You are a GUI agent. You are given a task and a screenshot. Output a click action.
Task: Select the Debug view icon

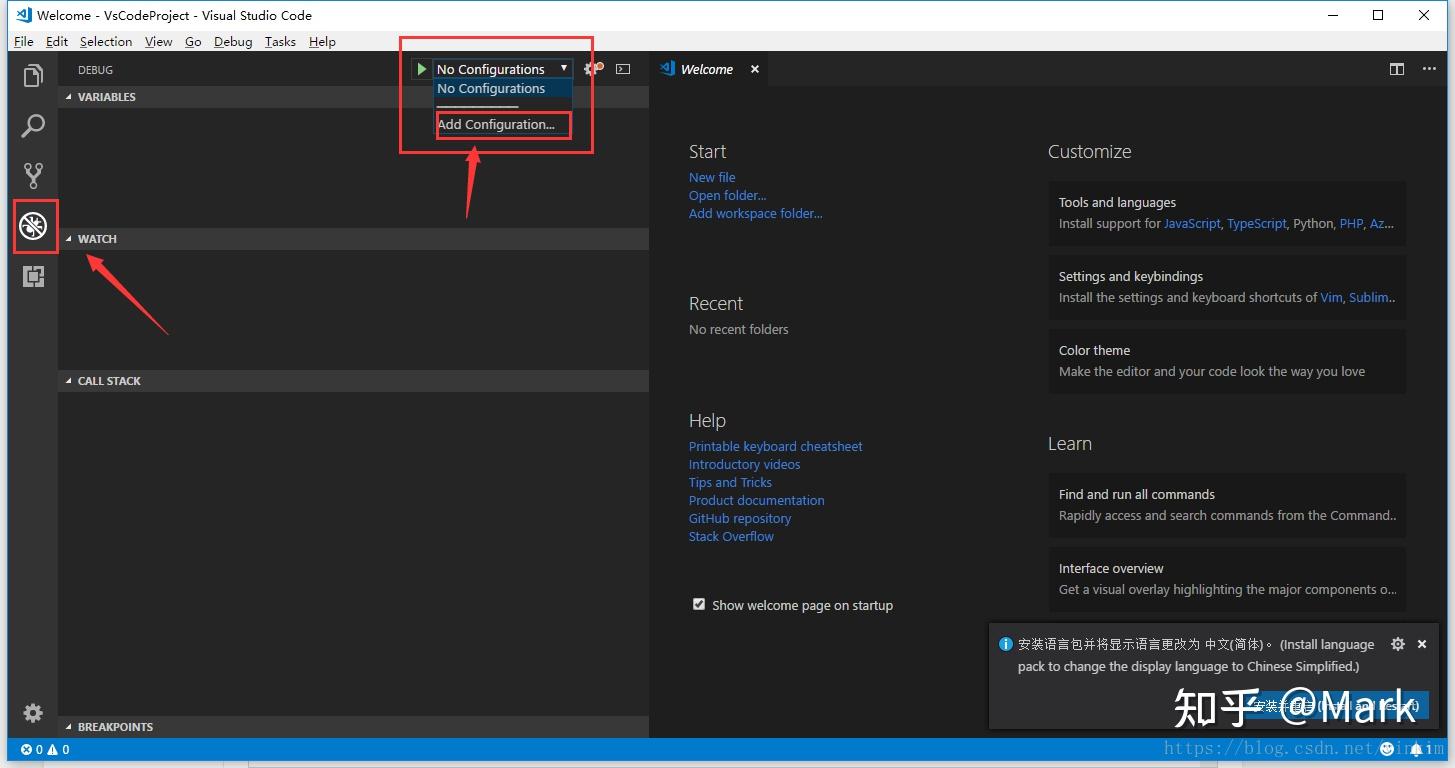[34, 227]
